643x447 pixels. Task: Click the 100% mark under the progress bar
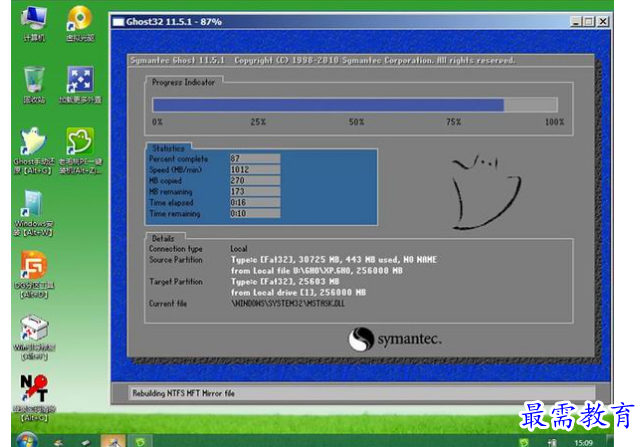tap(554, 122)
